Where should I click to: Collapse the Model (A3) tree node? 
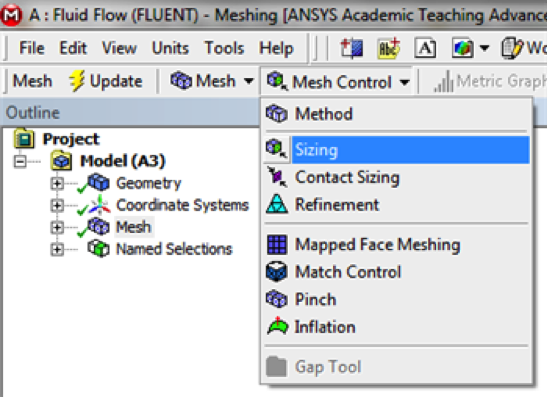[20, 161]
